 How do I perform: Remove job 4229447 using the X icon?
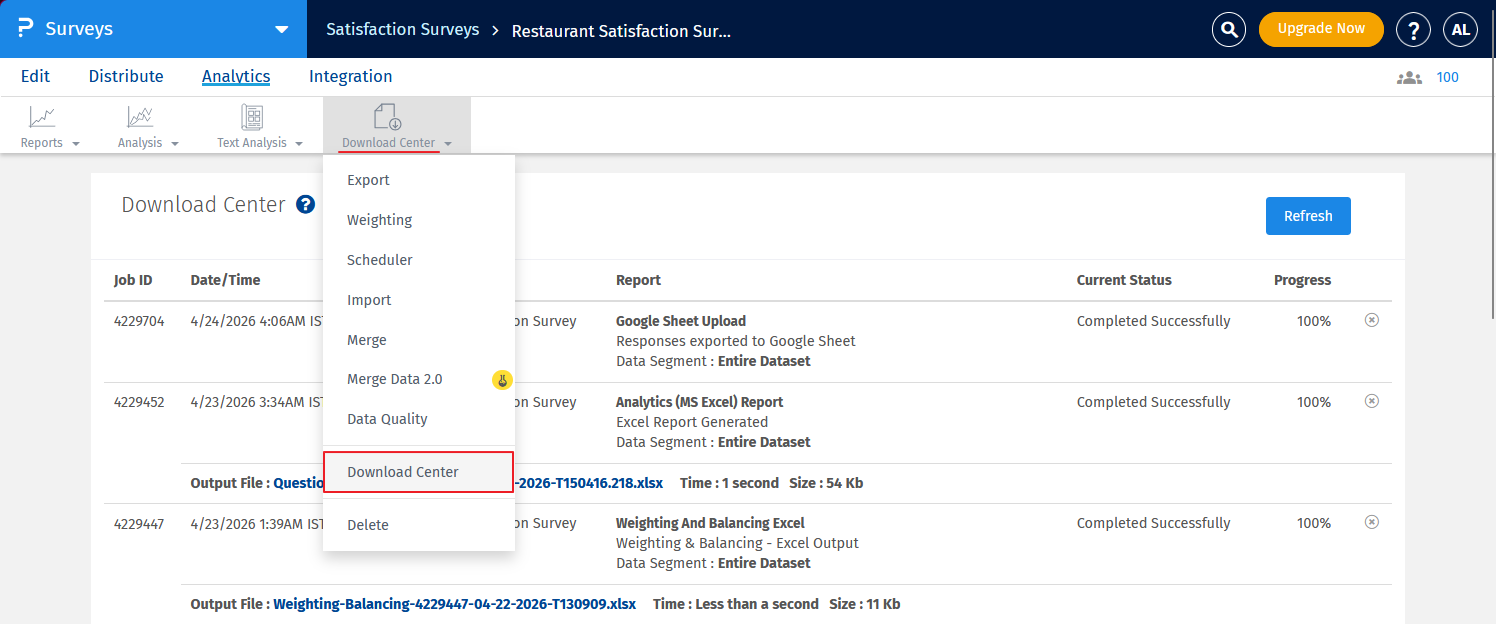(x=1372, y=522)
